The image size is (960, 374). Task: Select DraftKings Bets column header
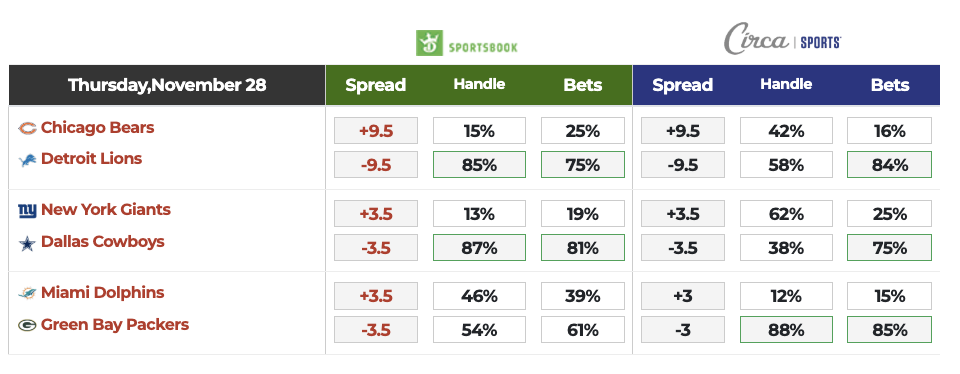[x=583, y=85]
